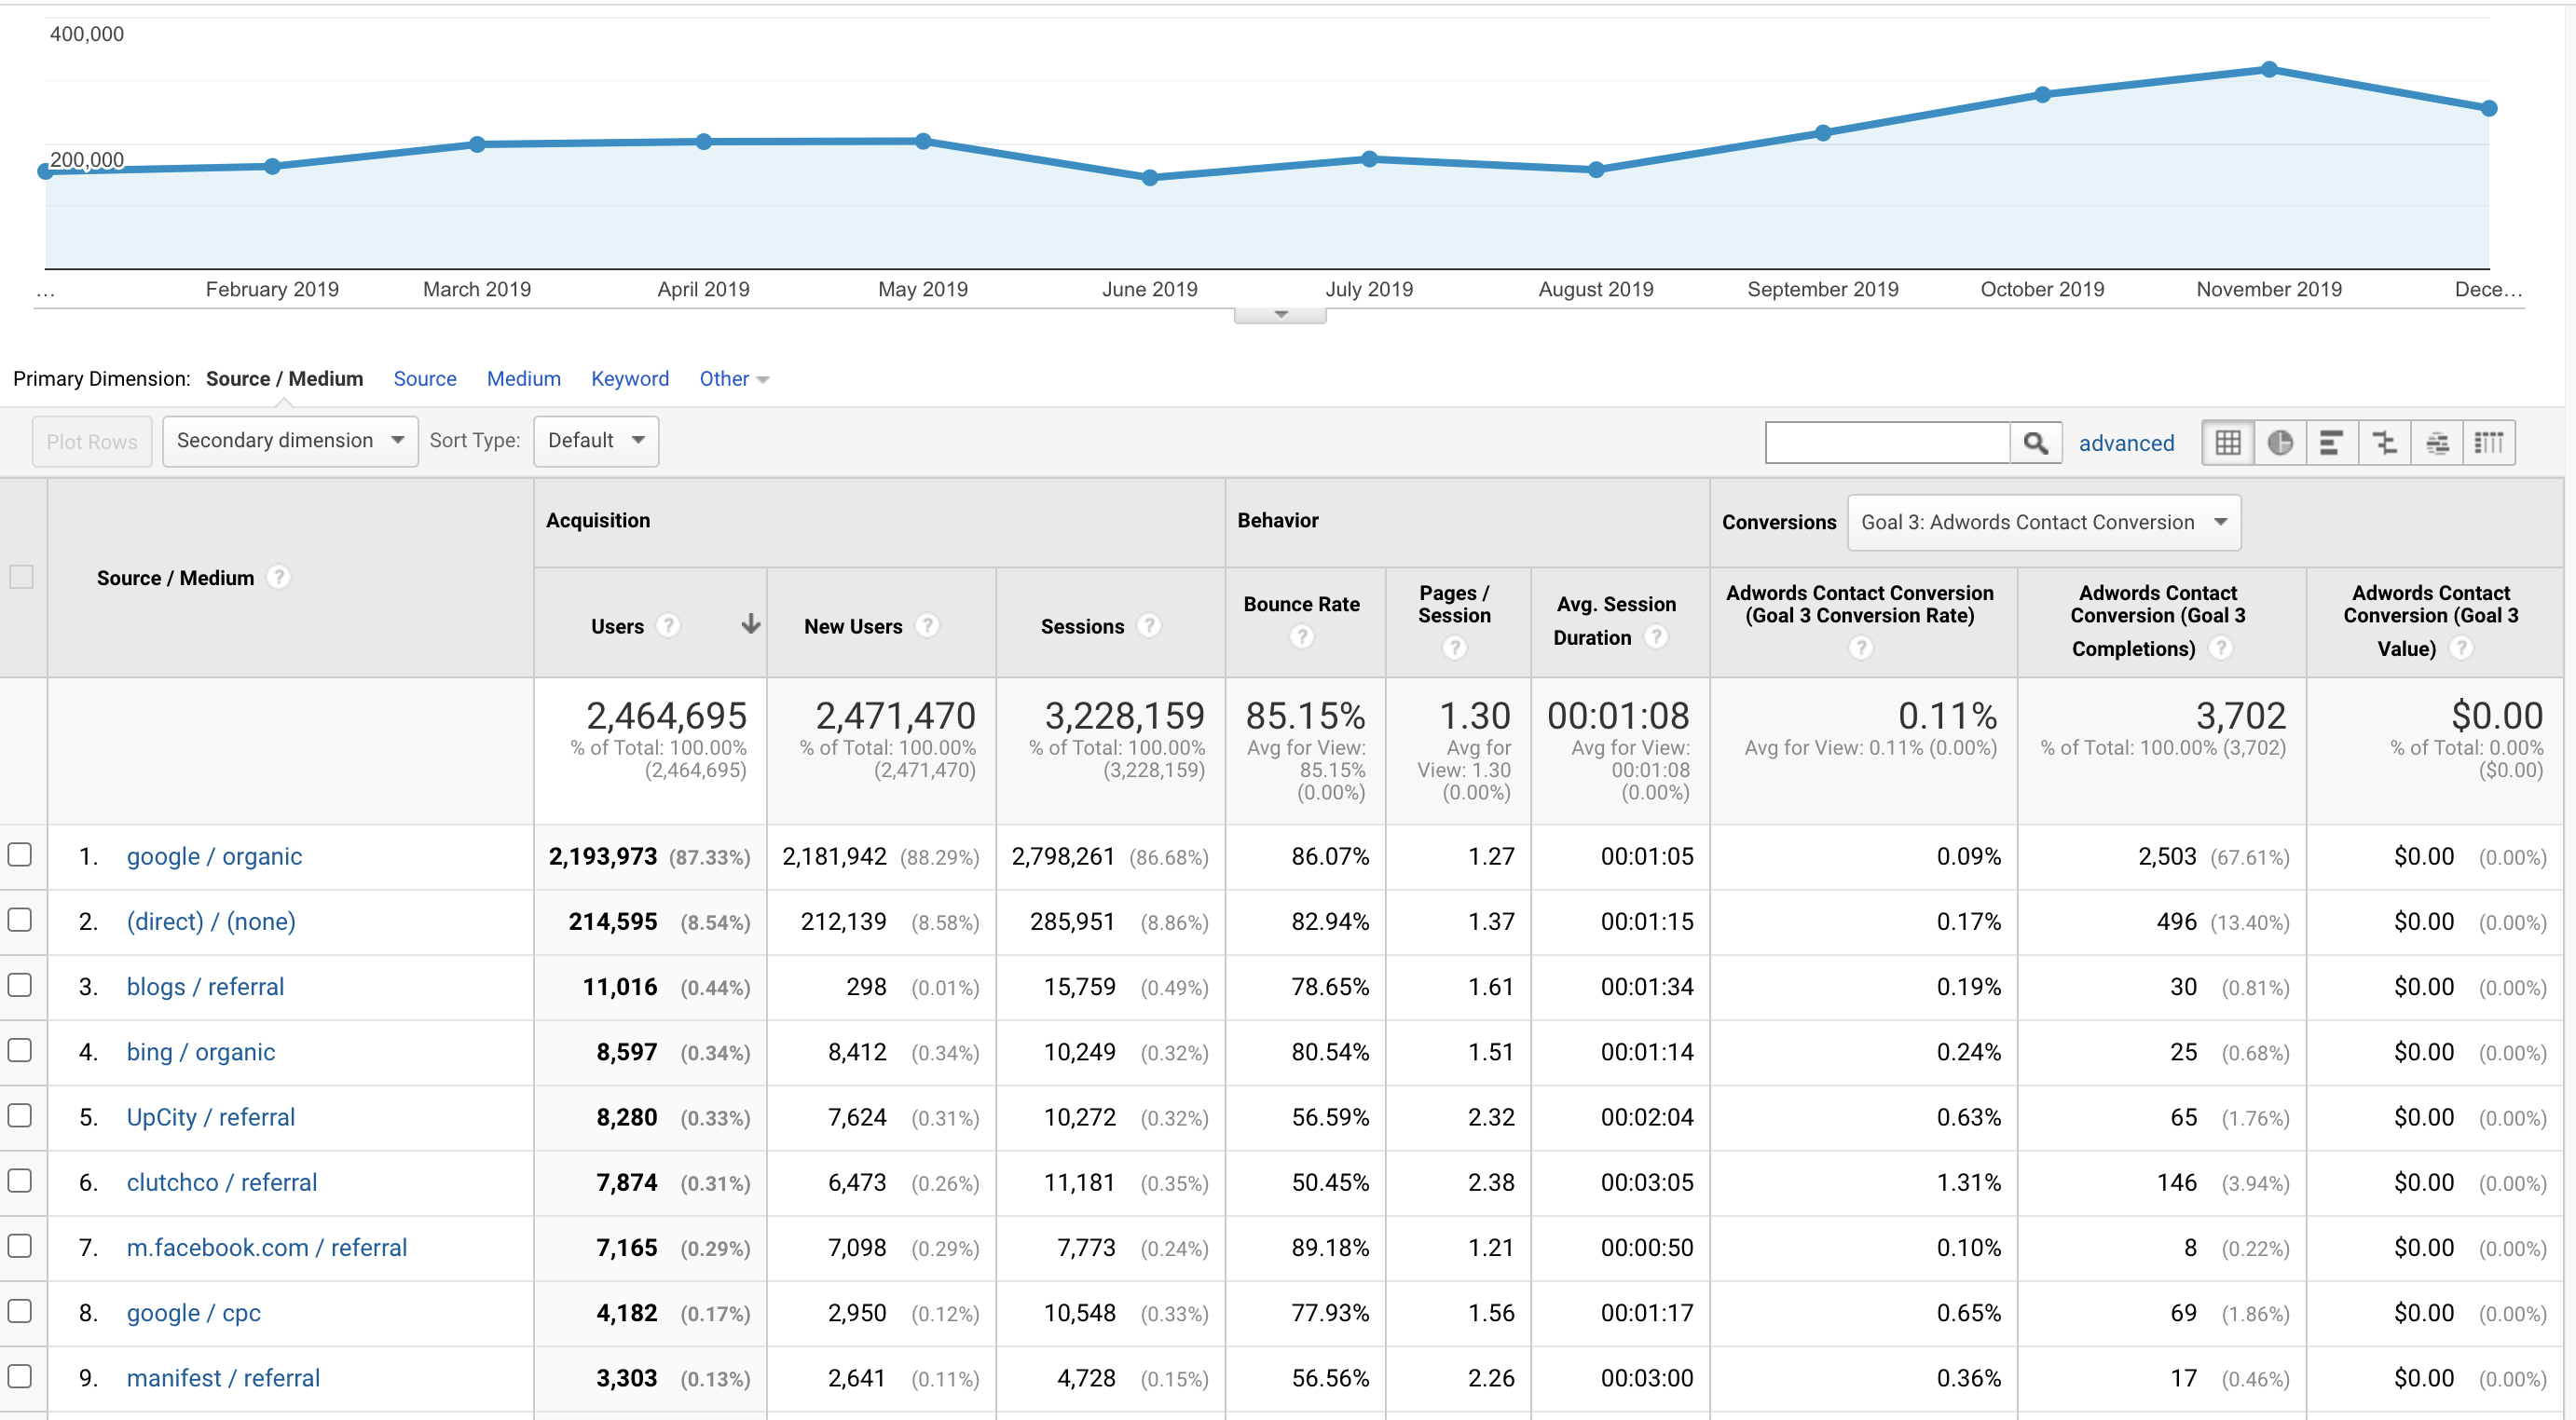The width and height of the screenshot is (2576, 1420).
Task: Select the Comparison view icon
Action: click(2384, 442)
